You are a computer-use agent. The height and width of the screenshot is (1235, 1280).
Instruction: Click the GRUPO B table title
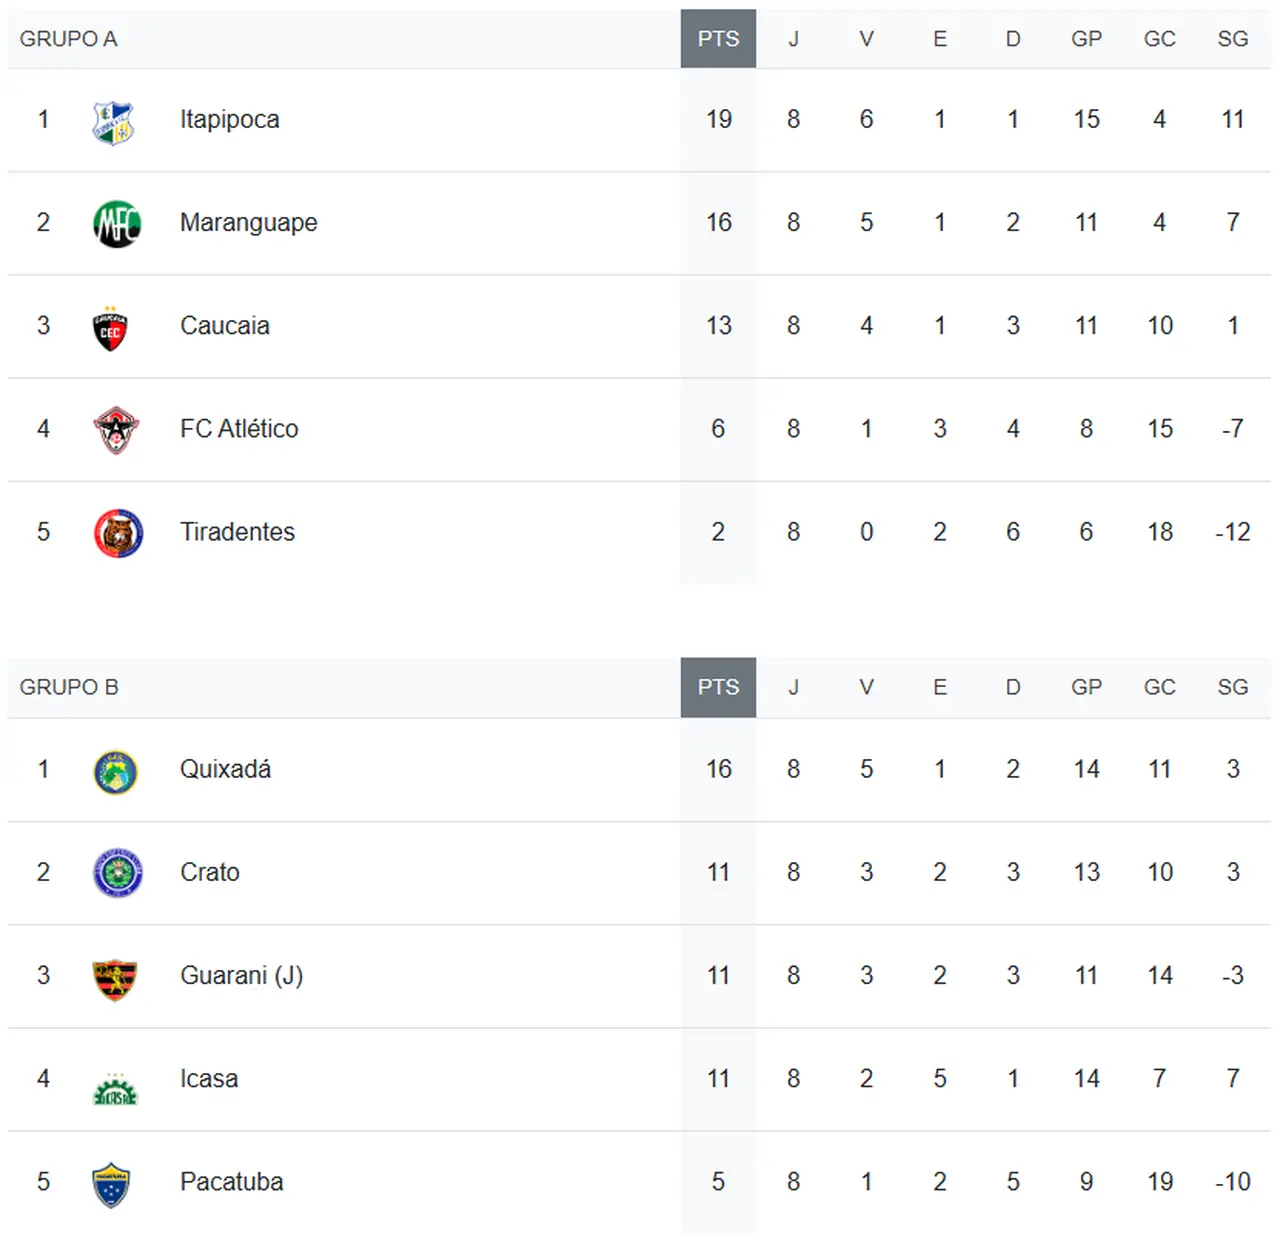69,687
